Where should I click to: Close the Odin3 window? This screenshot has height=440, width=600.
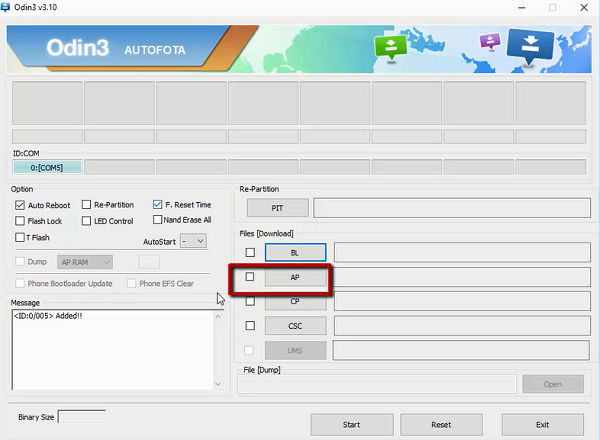point(584,8)
